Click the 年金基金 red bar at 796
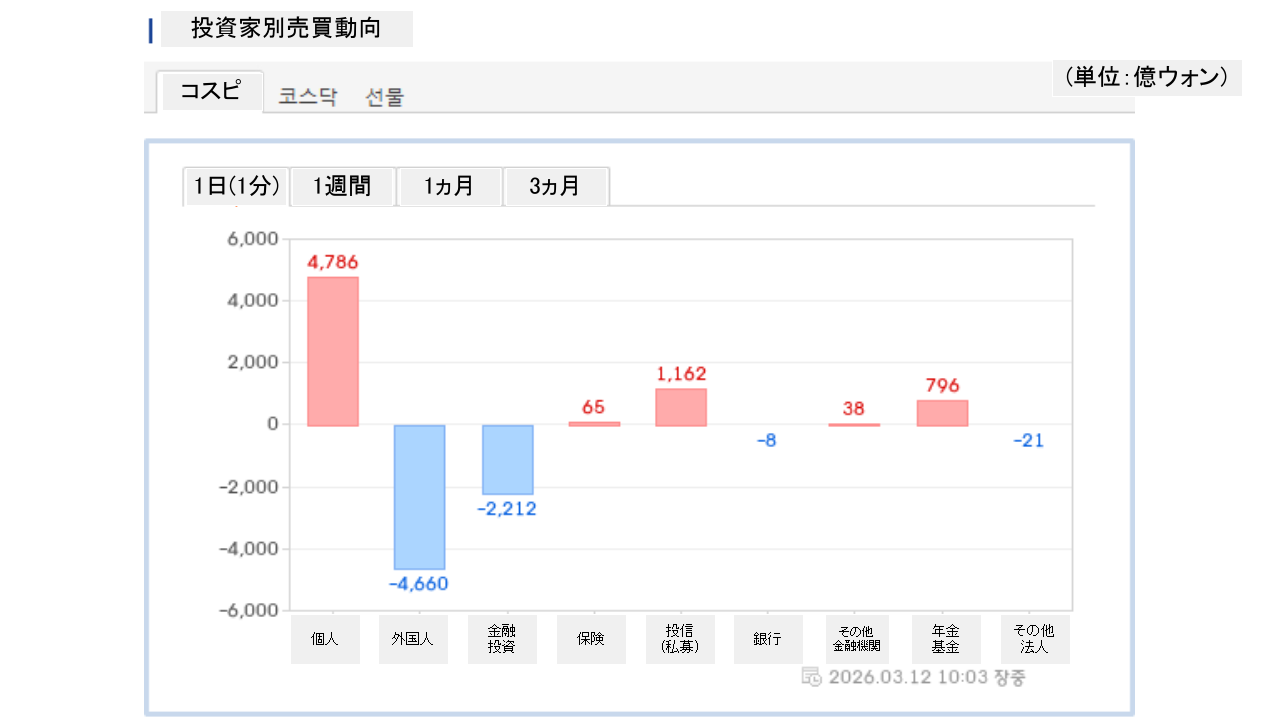The height and width of the screenshot is (720, 1280). point(942,413)
